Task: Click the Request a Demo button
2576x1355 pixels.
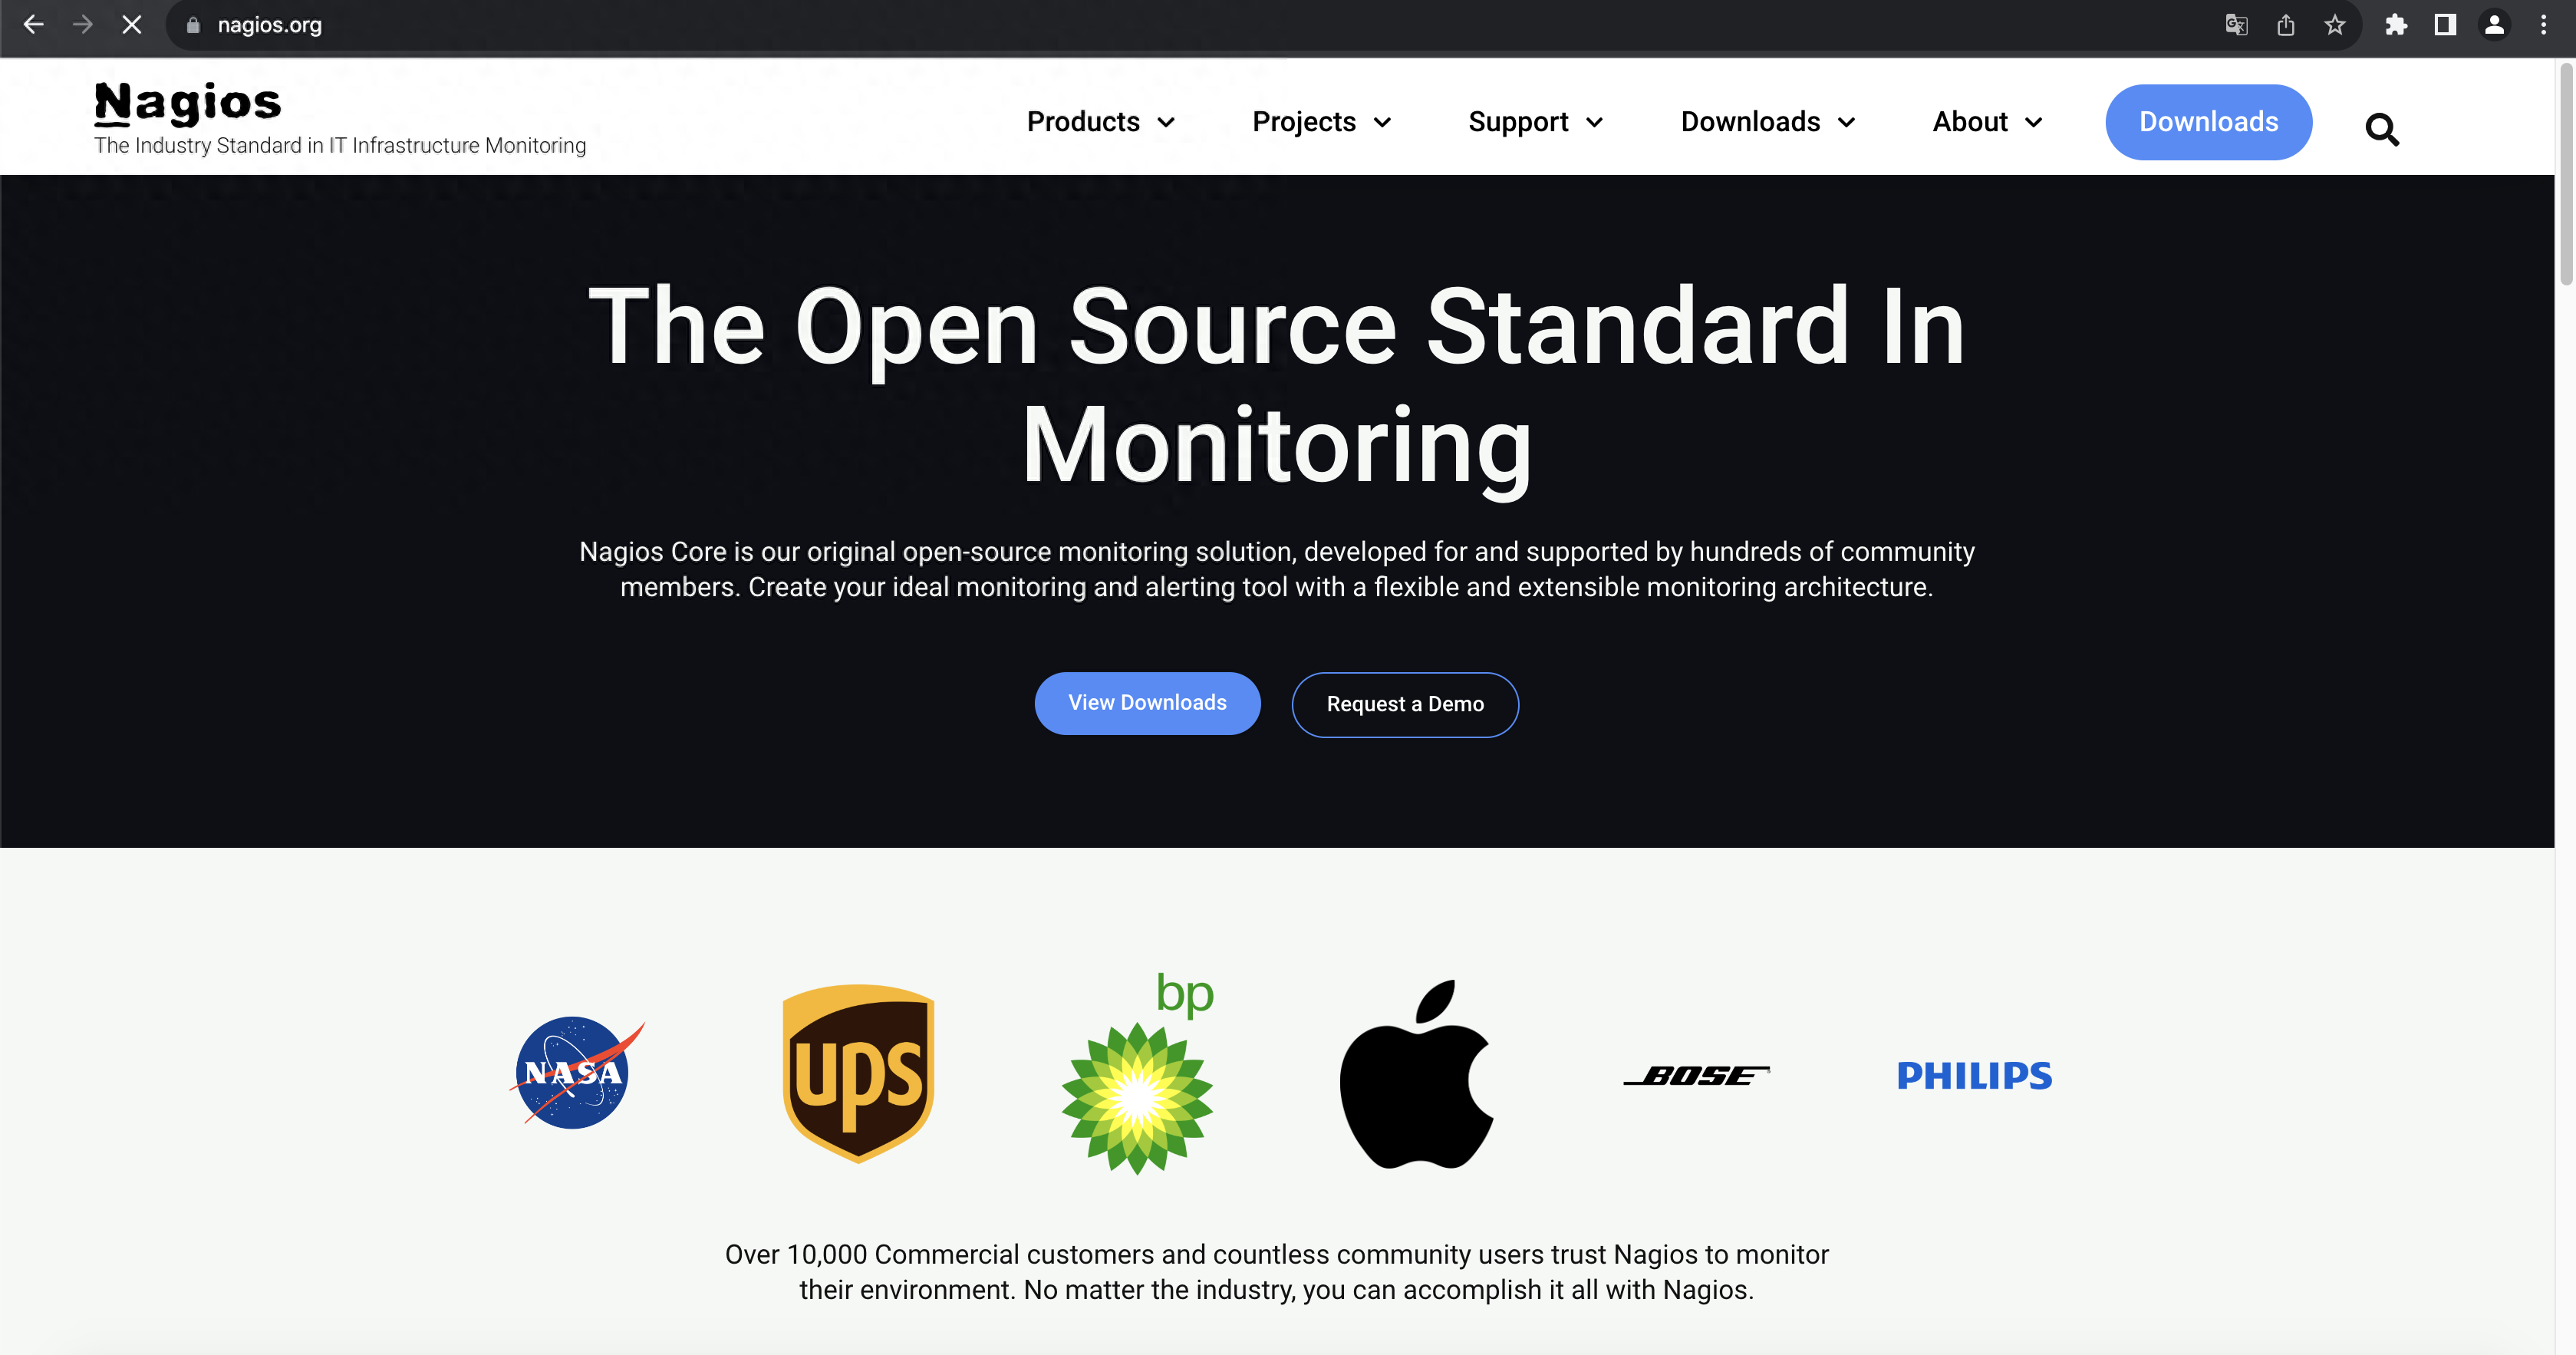Action: [1405, 704]
